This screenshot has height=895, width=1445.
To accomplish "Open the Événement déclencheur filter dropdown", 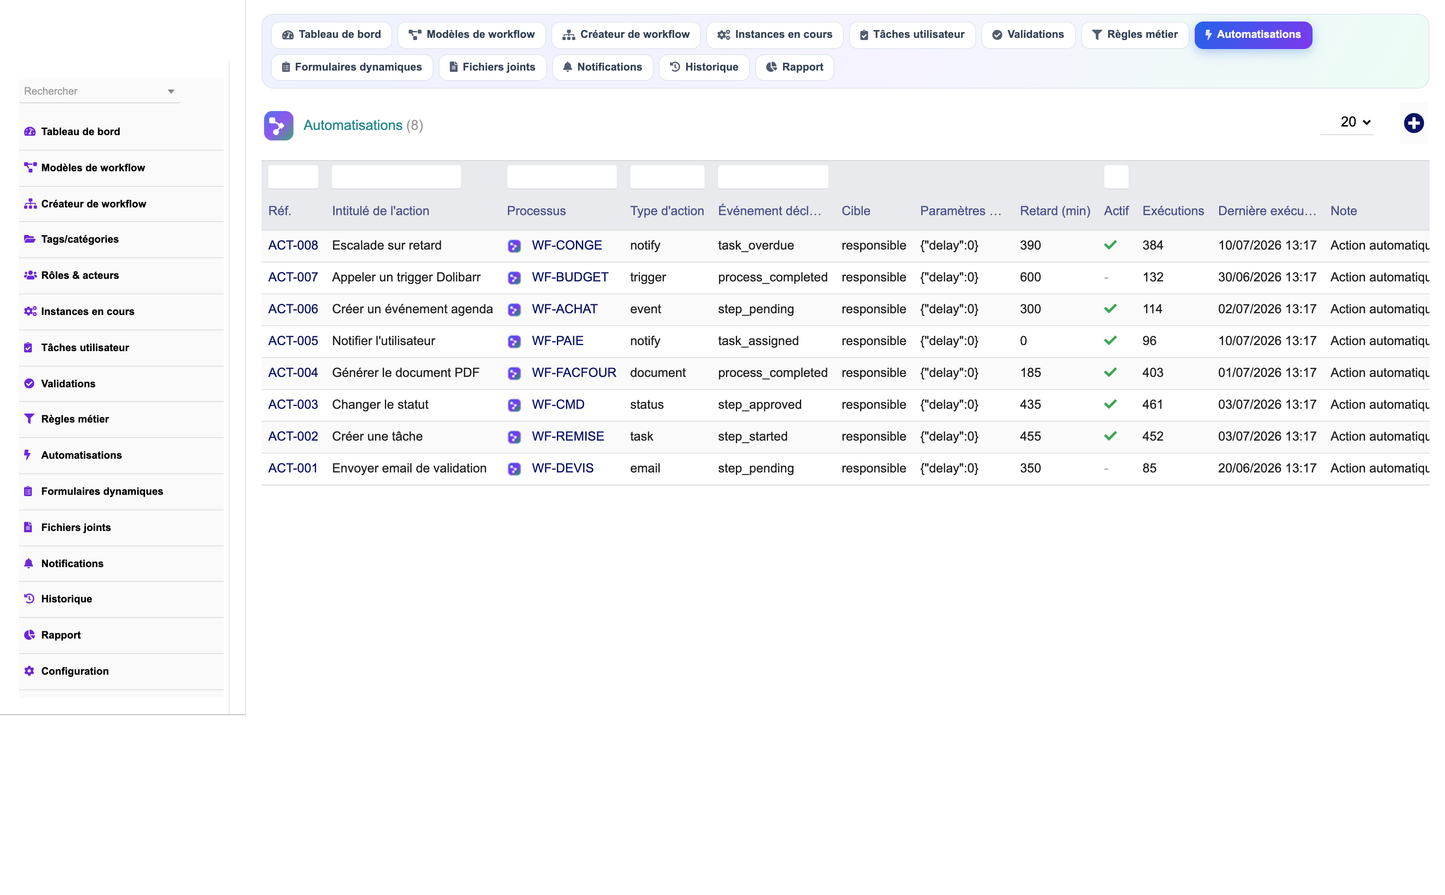I will pyautogui.click(x=773, y=177).
